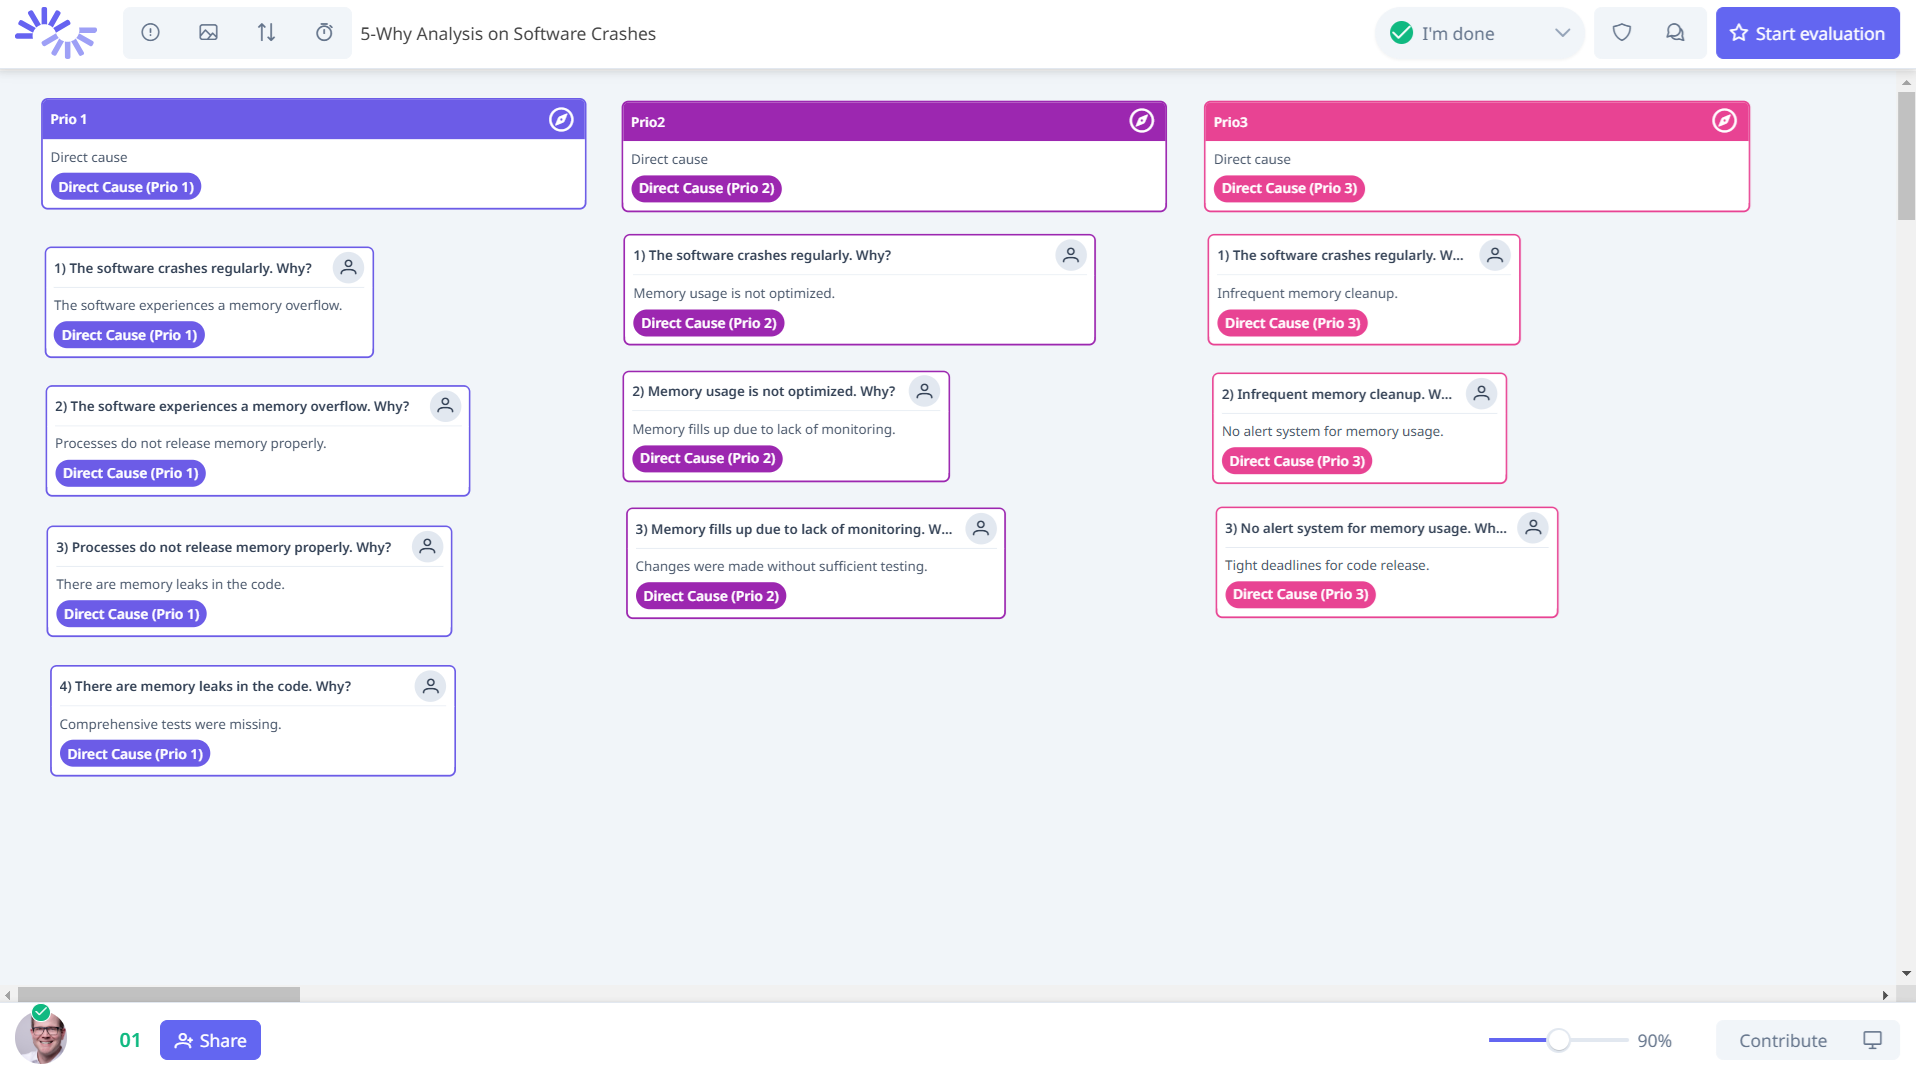Click the Start evaluation button
This screenshot has width=1916, height=1071.
click(x=1807, y=33)
